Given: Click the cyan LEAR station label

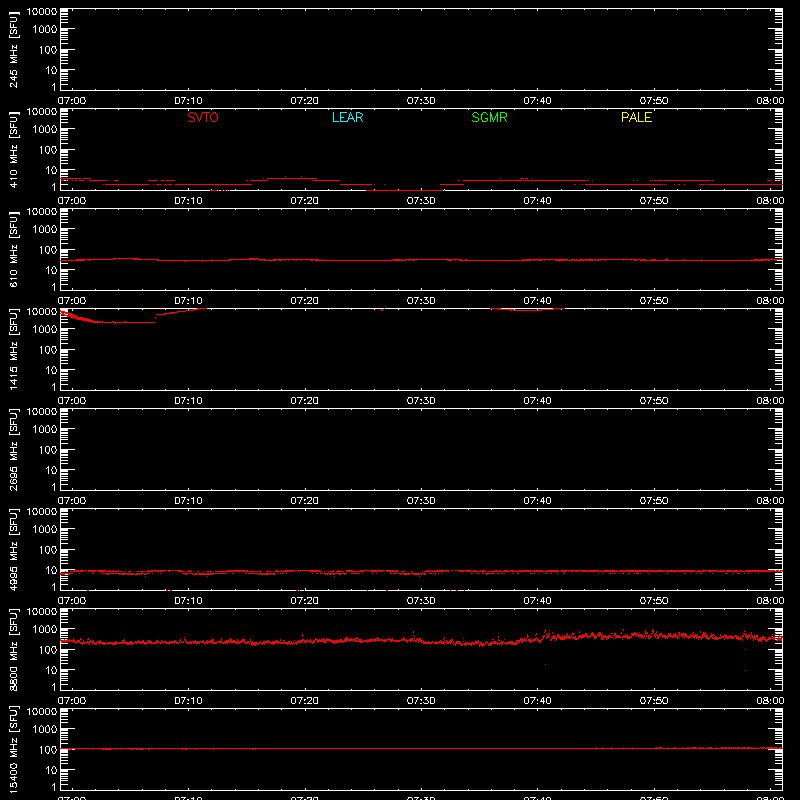Looking at the screenshot, I should tap(347, 117).
